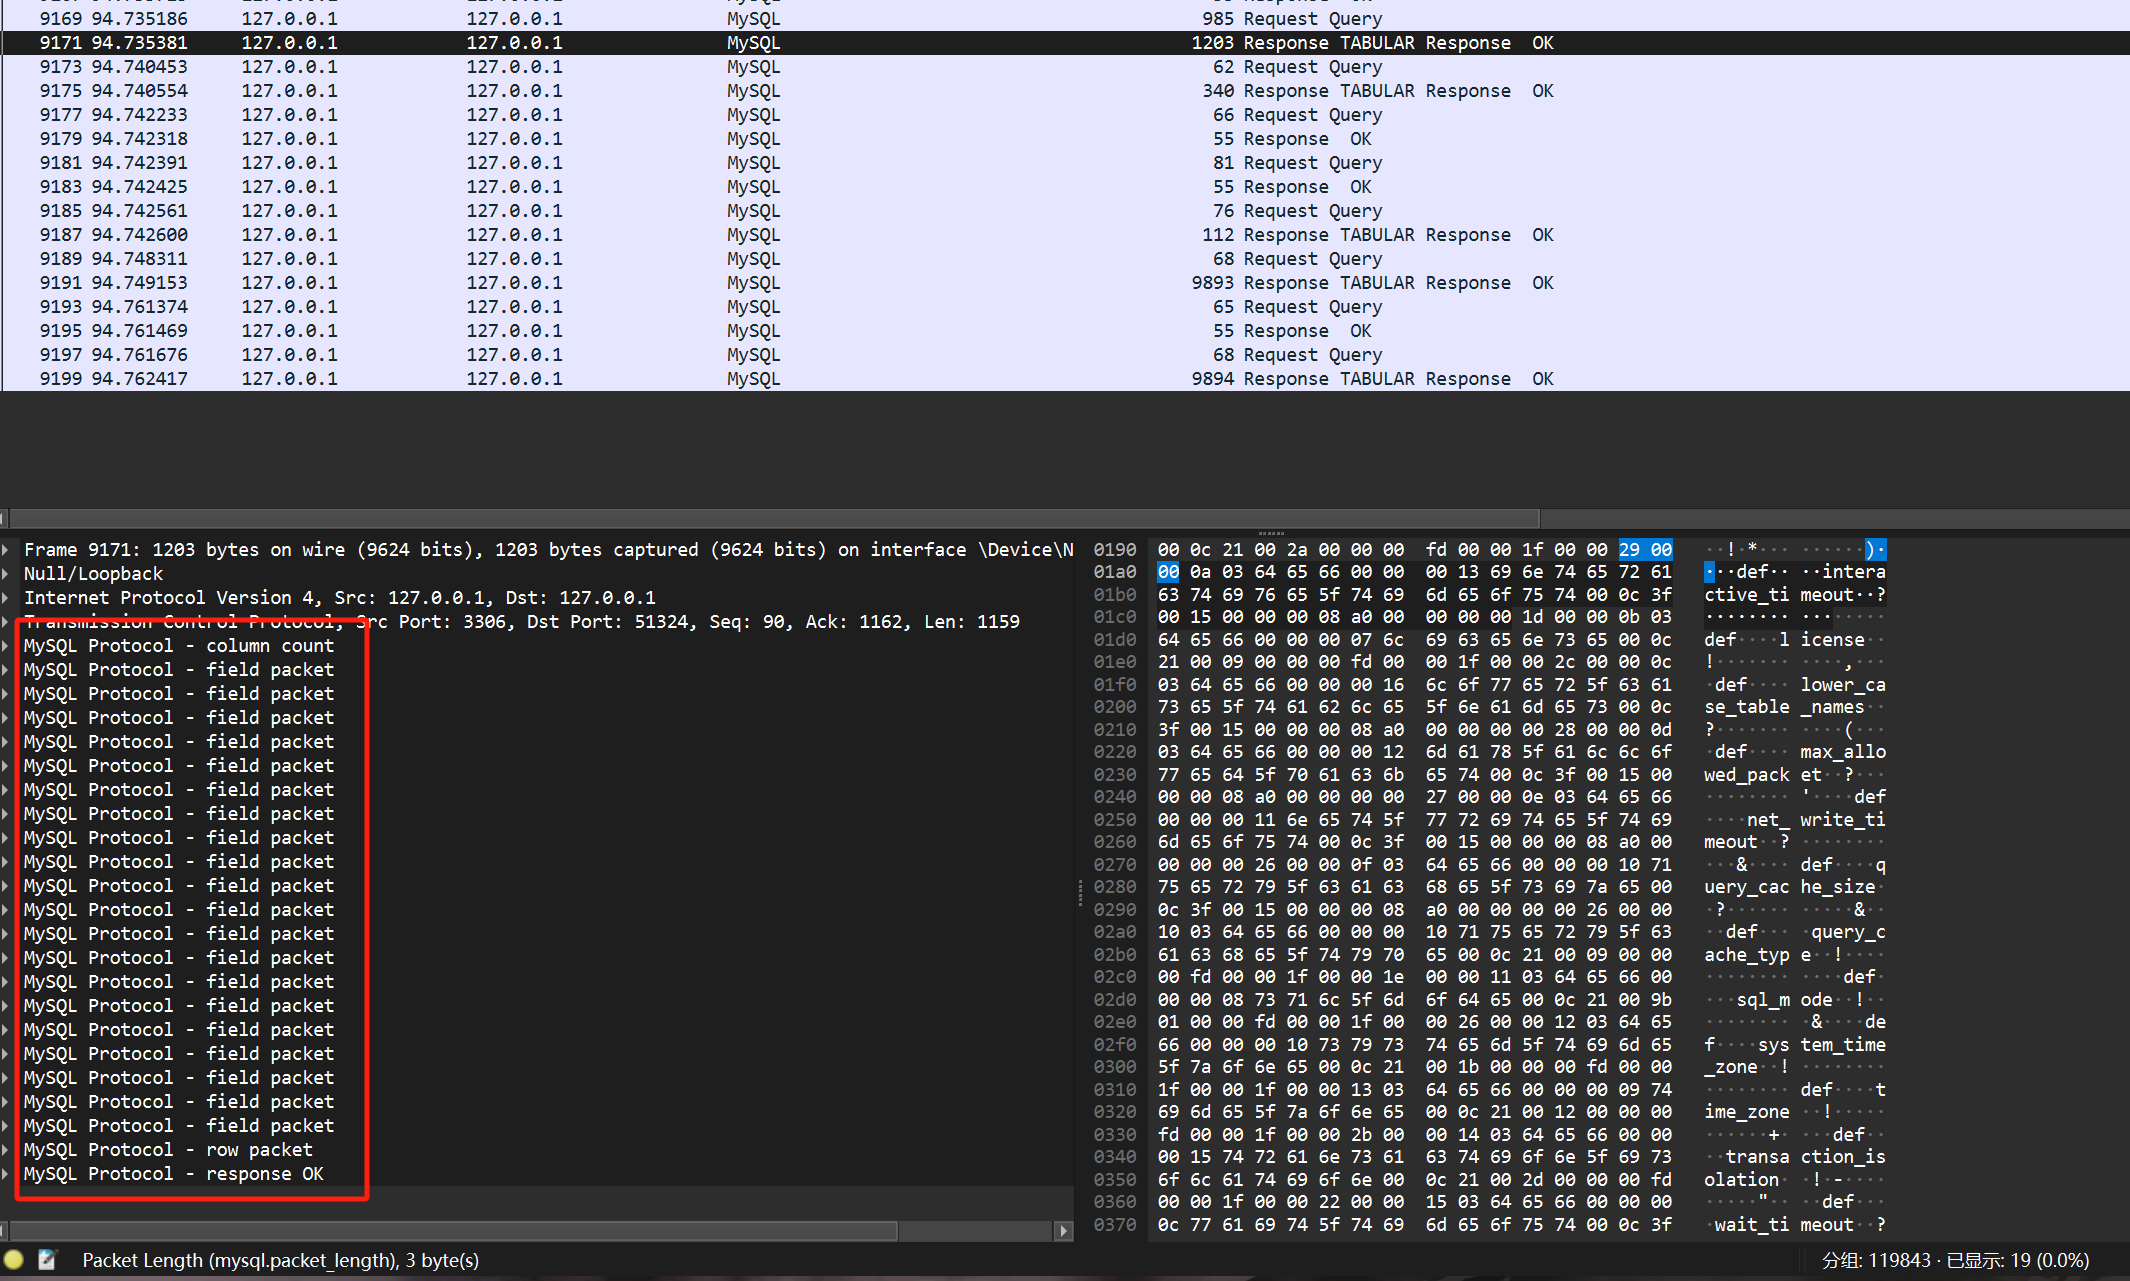
Task: Click the highlighted '29 00' hex bytes
Action: coord(1644,550)
